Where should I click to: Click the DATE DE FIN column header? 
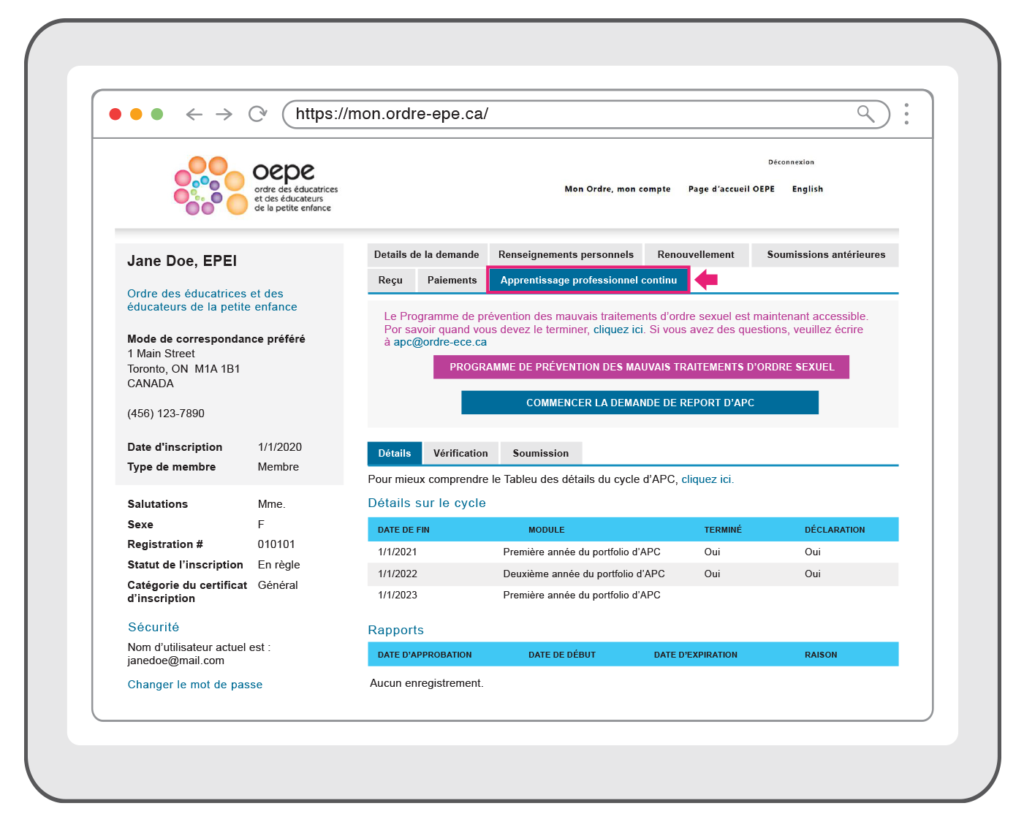point(404,530)
